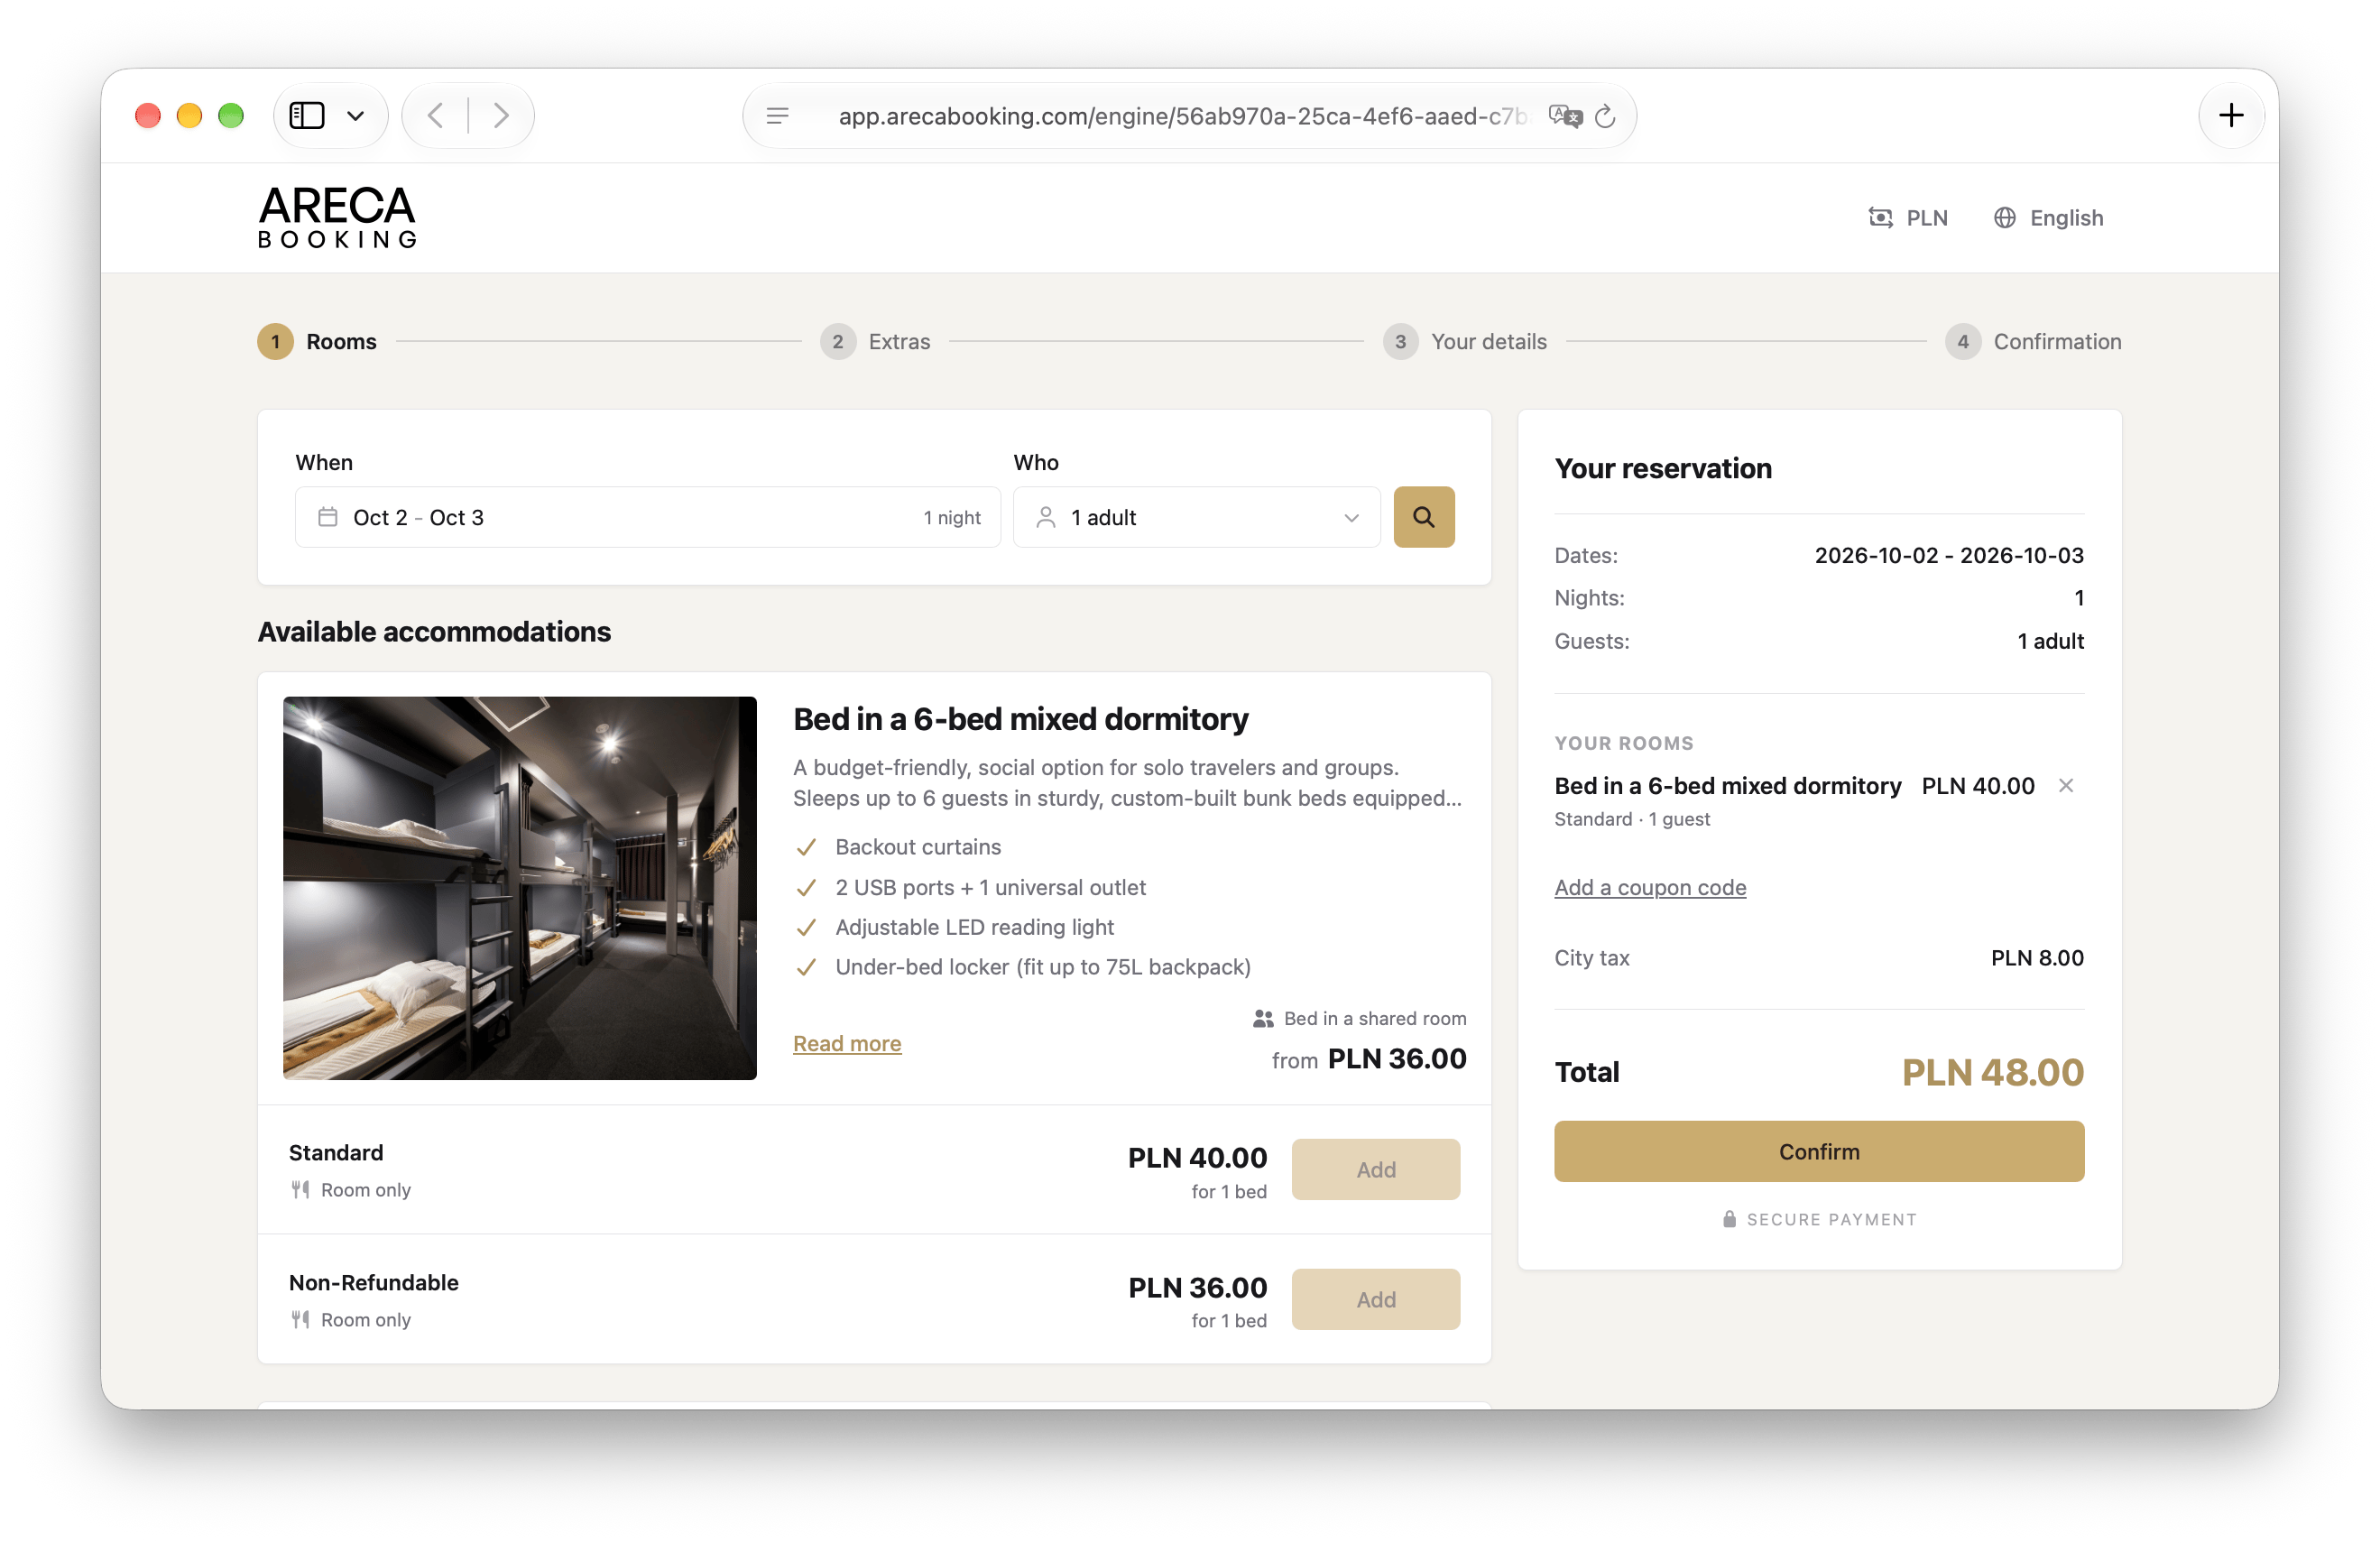The image size is (2380, 1543).
Task: Click the 1 night label in date field
Action: point(952,517)
